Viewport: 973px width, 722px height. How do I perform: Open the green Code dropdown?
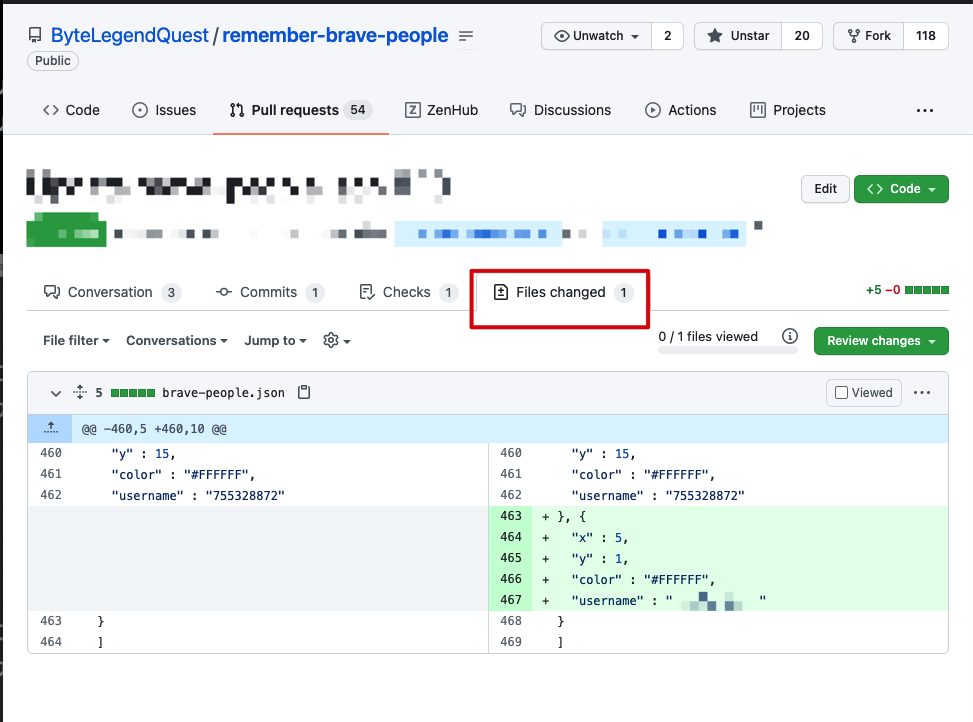[x=901, y=189]
